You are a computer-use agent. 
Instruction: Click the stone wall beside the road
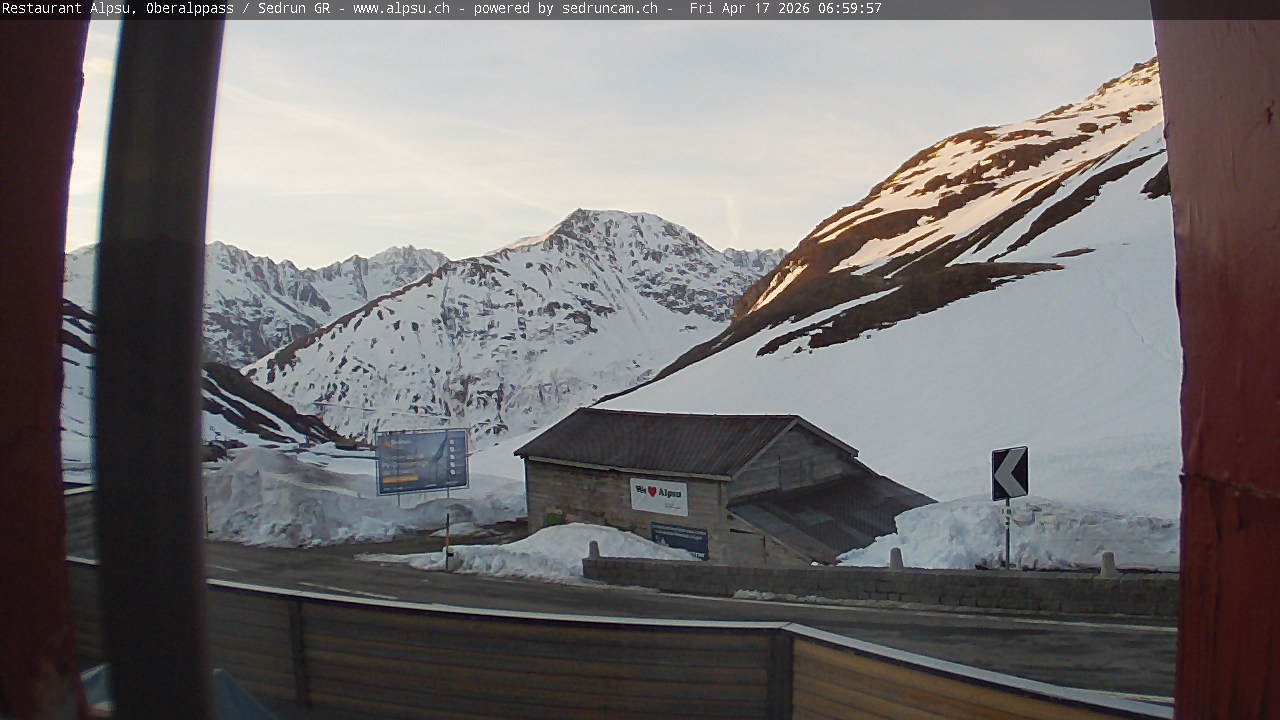880,587
